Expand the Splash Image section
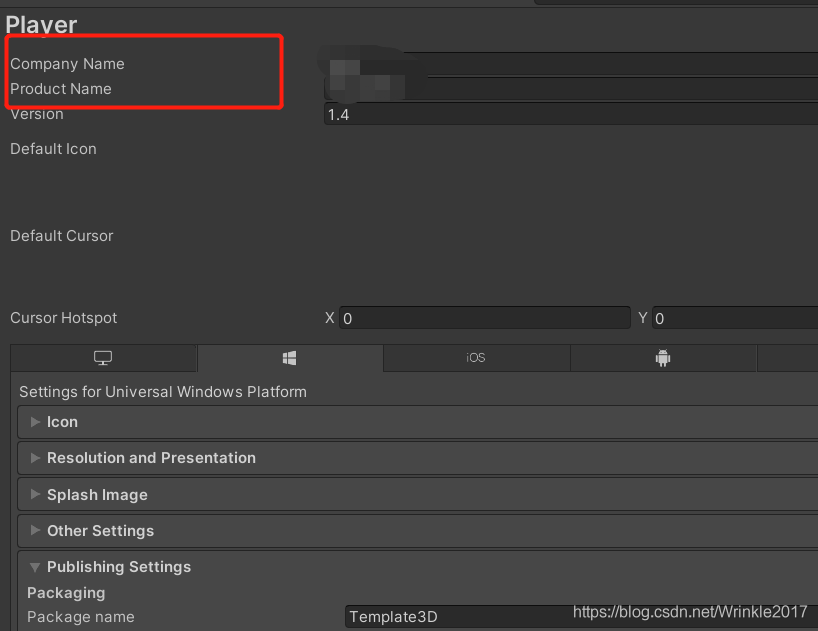 pos(417,494)
